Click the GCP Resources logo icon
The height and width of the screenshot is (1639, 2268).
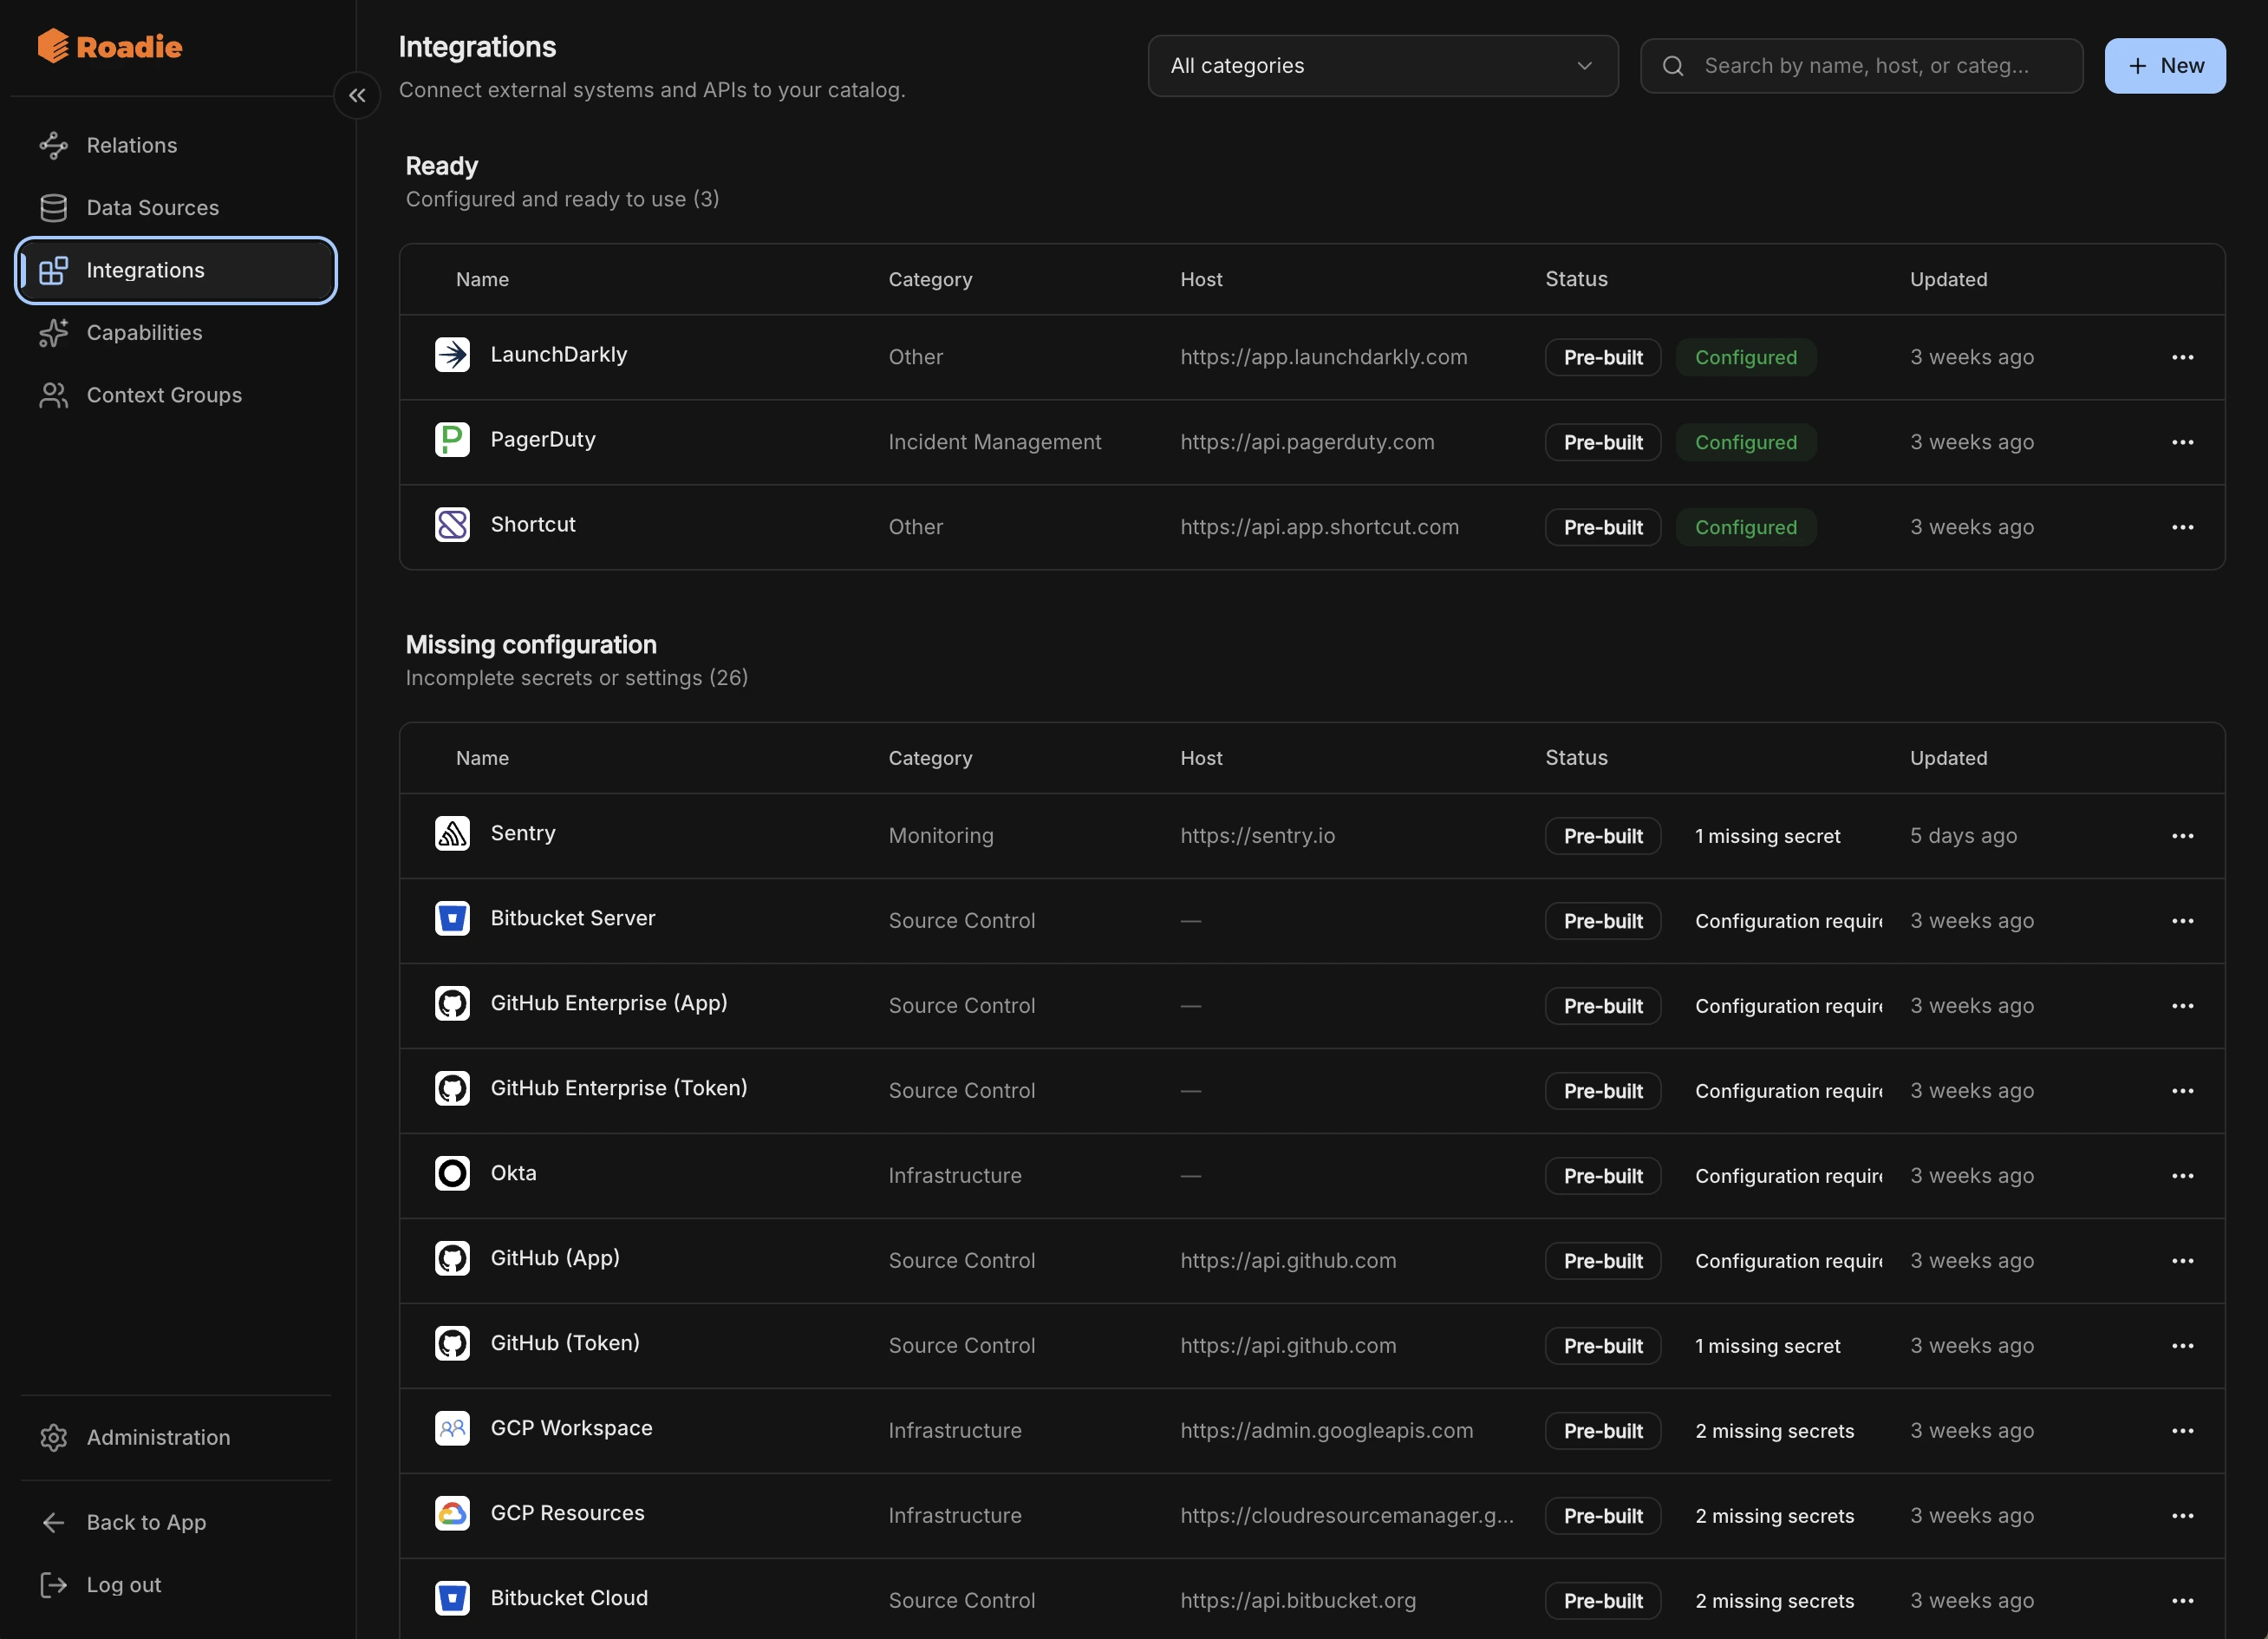click(x=452, y=1513)
